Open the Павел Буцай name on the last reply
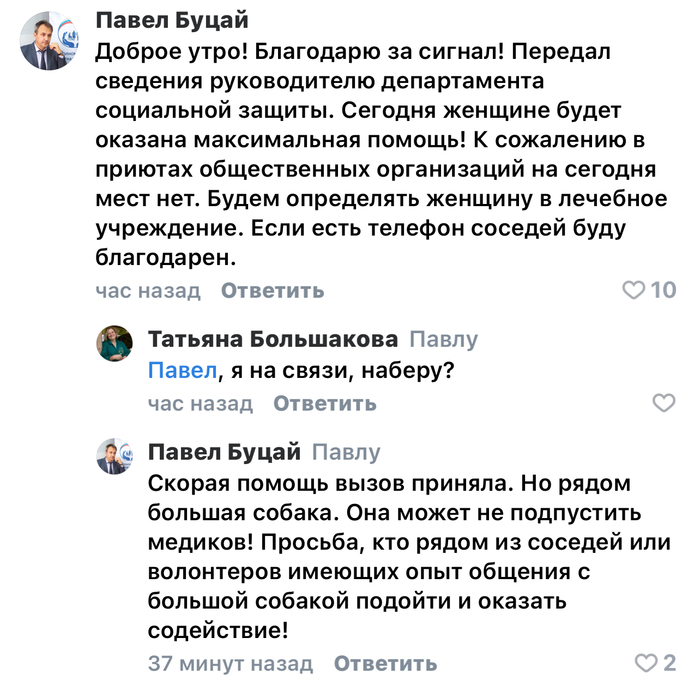This screenshot has height=686, width=700. (224, 453)
